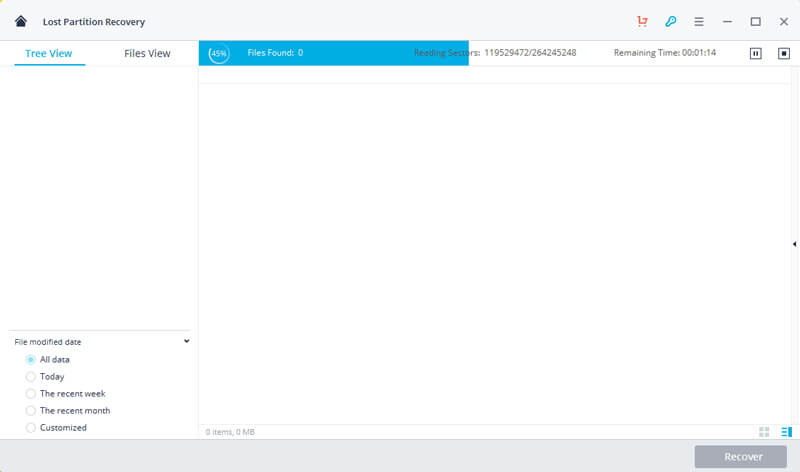Click the Lost Partition Recovery title
This screenshot has height=472, width=800.
click(94, 22)
